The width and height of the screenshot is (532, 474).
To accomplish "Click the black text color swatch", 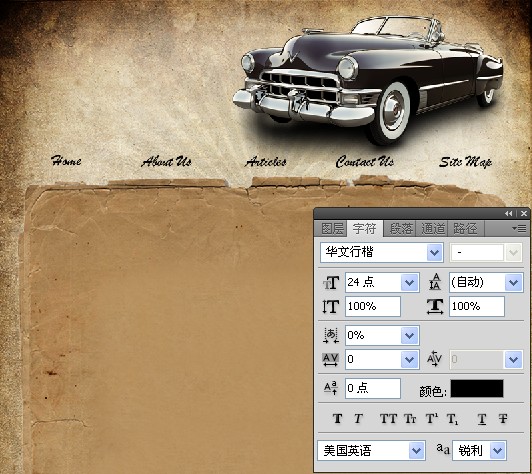I will (x=477, y=388).
